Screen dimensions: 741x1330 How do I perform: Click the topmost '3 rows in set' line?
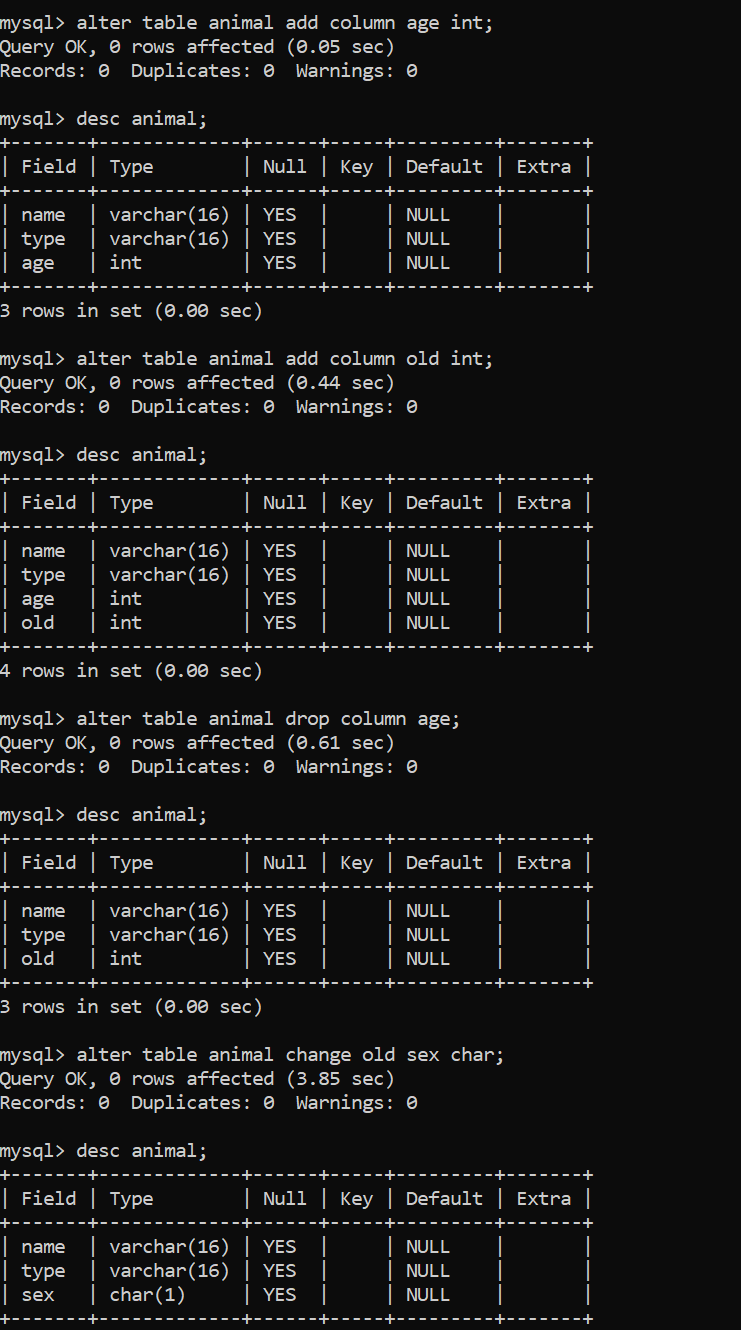(131, 311)
